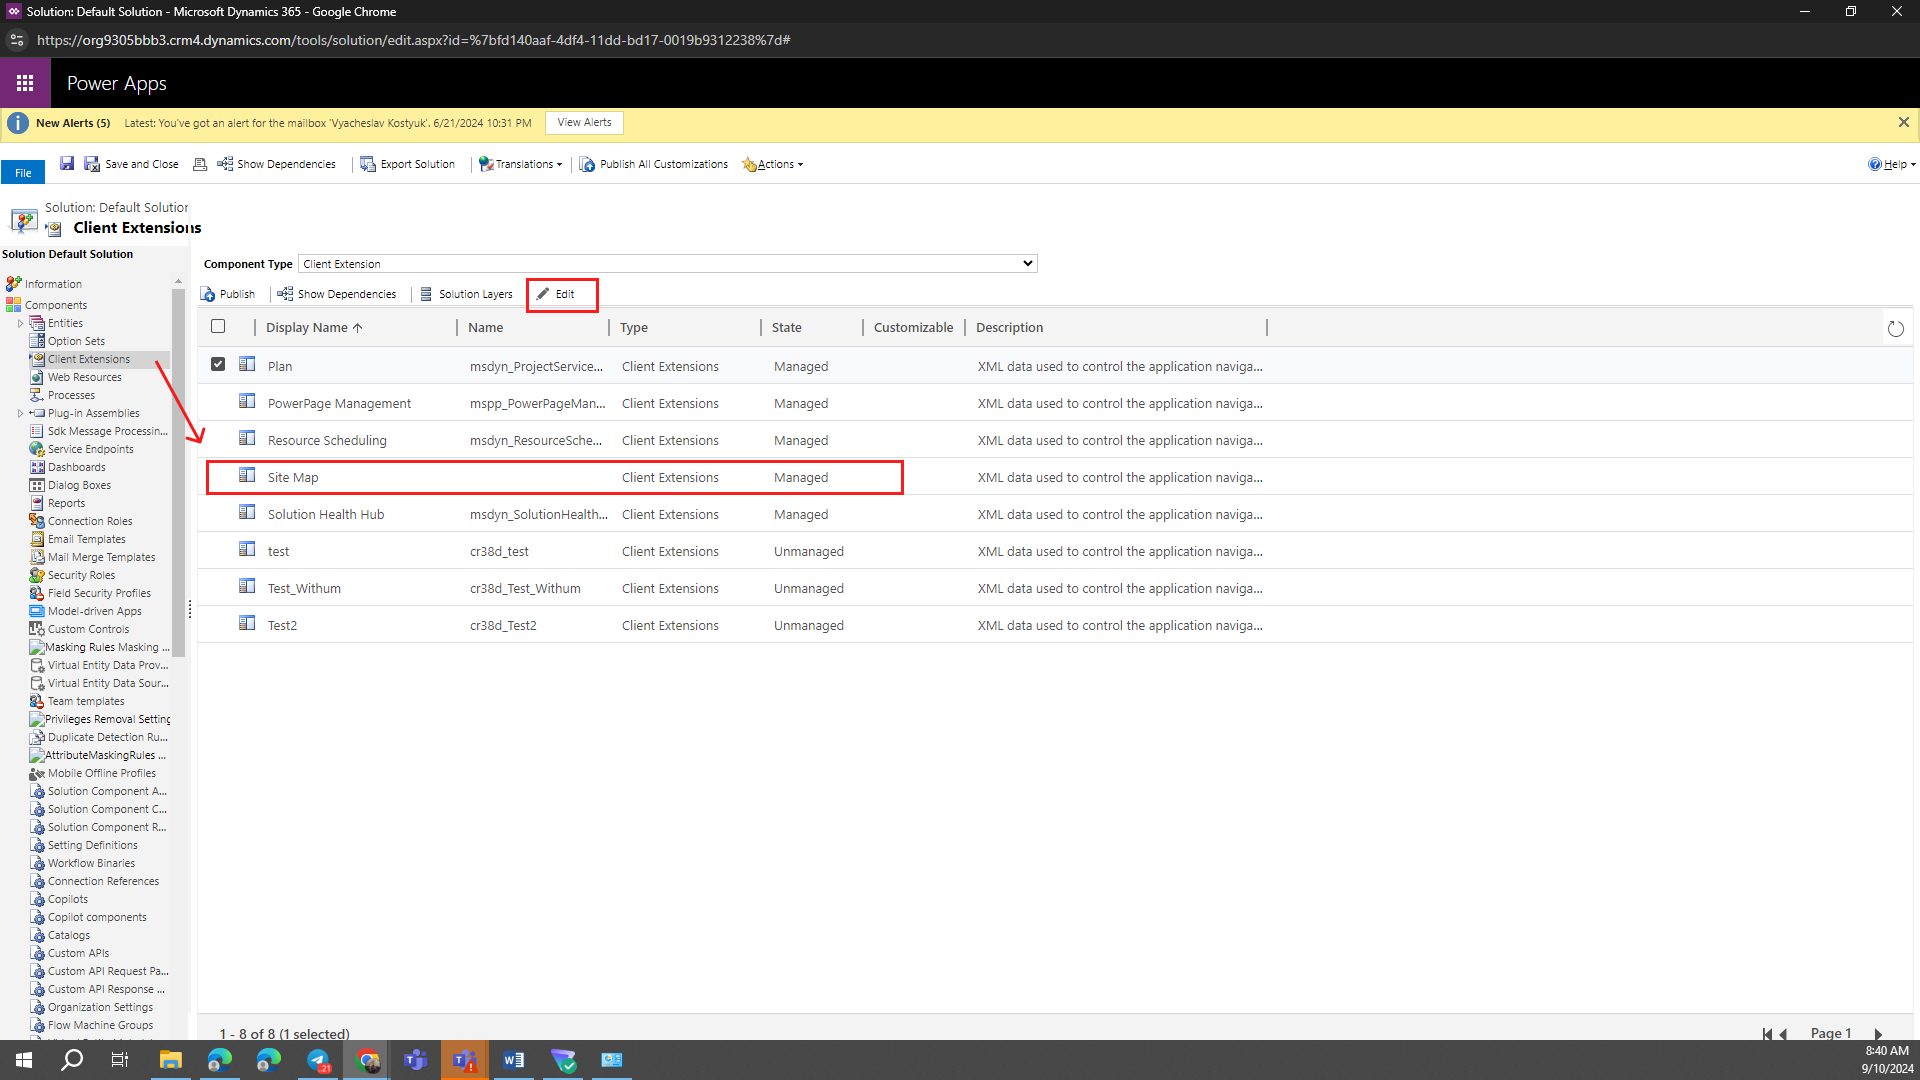Image resolution: width=1920 pixels, height=1080 pixels.
Task: Click the browser address bar URL
Action: pyautogui.click(x=414, y=40)
